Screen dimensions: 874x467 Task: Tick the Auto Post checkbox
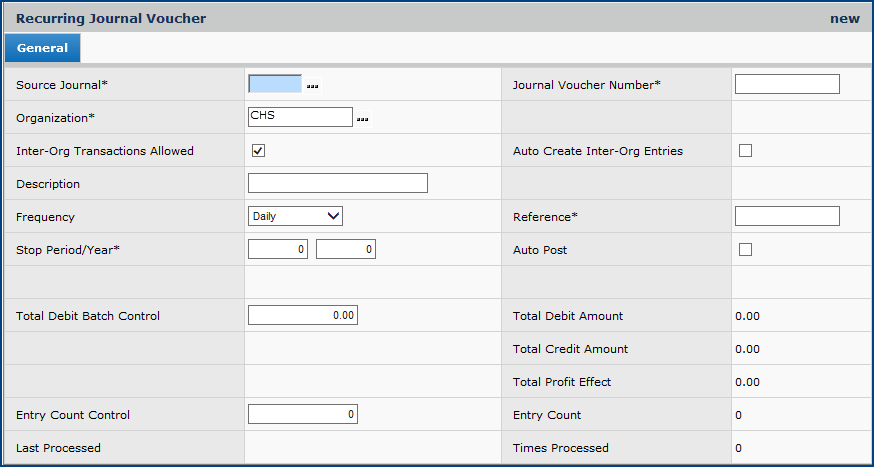coord(745,250)
